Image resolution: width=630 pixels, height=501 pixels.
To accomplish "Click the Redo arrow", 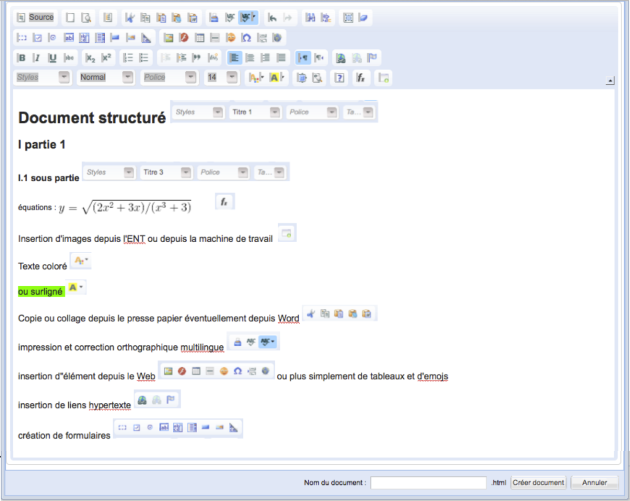I will [288, 17].
